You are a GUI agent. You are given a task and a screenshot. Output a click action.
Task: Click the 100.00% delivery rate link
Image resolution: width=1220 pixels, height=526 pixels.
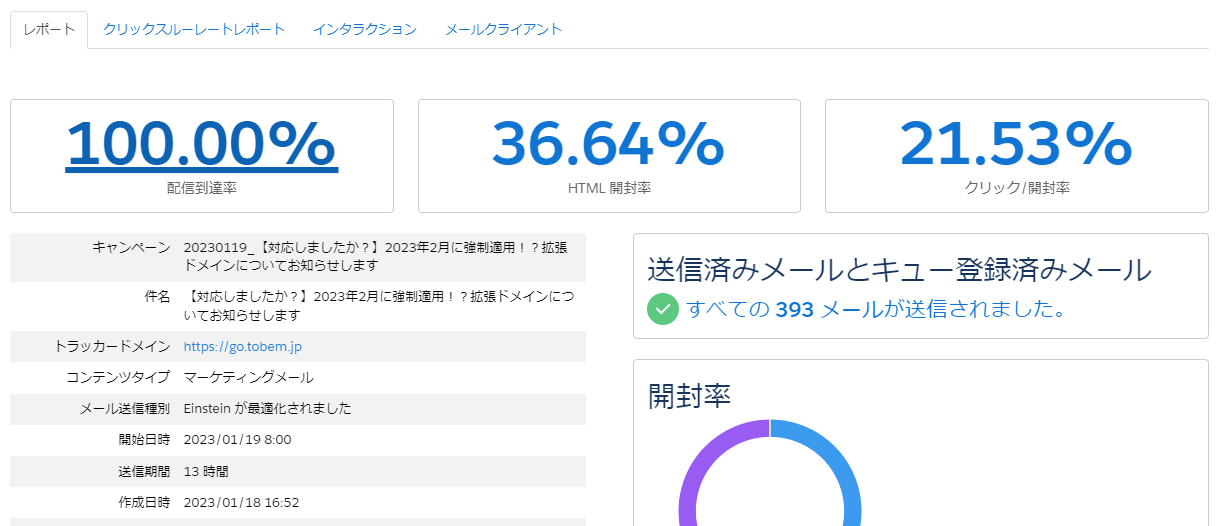201,144
